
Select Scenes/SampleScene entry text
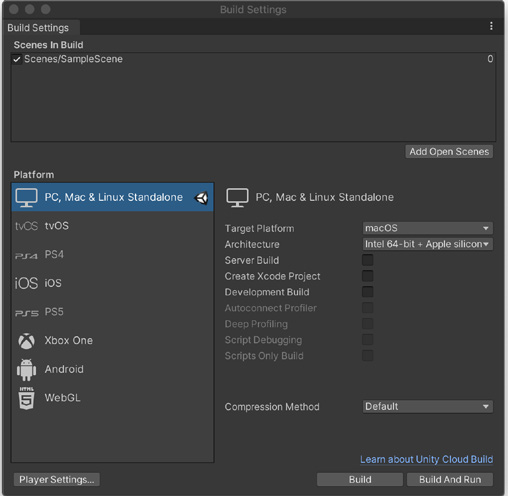73,59
